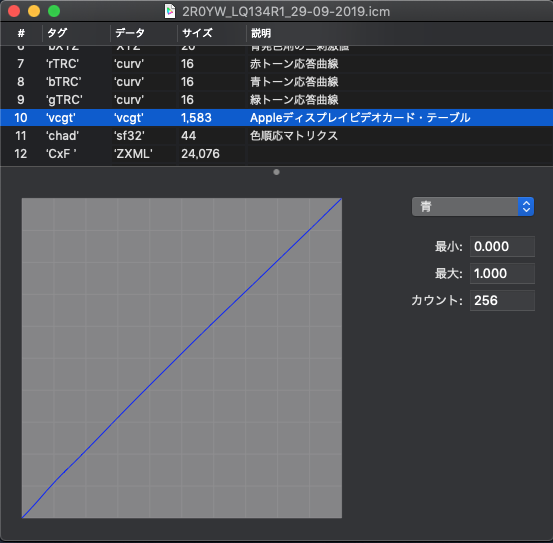Viewport: 553px width, 543px height.
Task: Select the 'CxF ' ZXML tag row
Action: (x=276, y=154)
